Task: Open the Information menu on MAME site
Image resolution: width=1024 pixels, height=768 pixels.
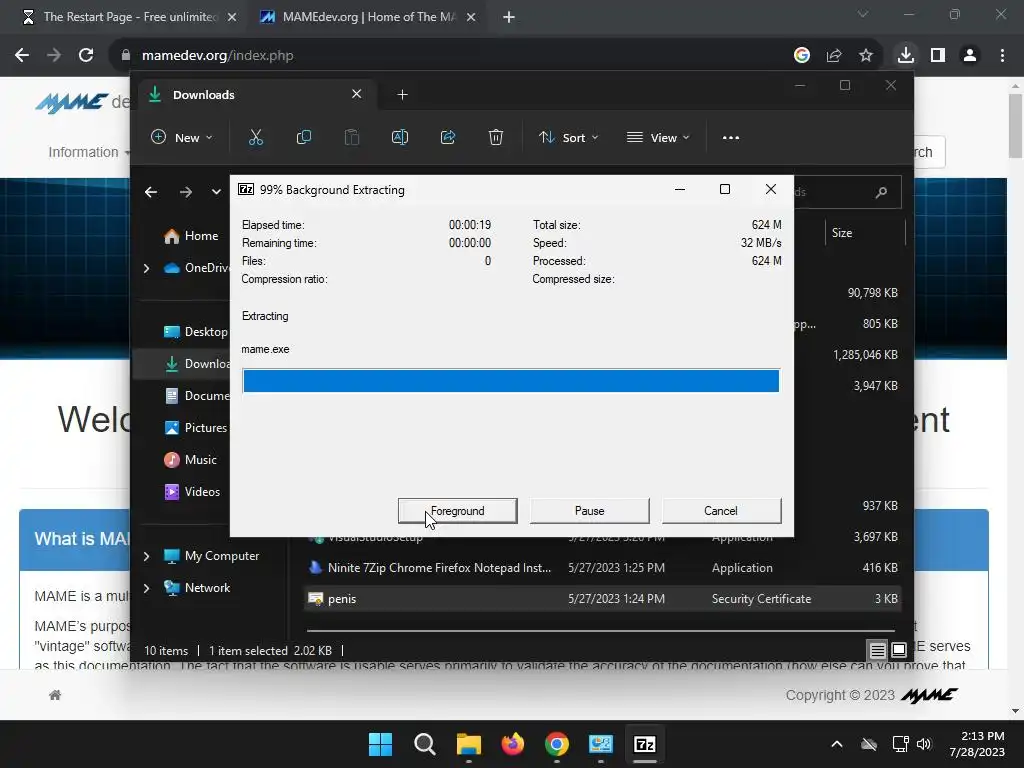Action: [x=89, y=152]
